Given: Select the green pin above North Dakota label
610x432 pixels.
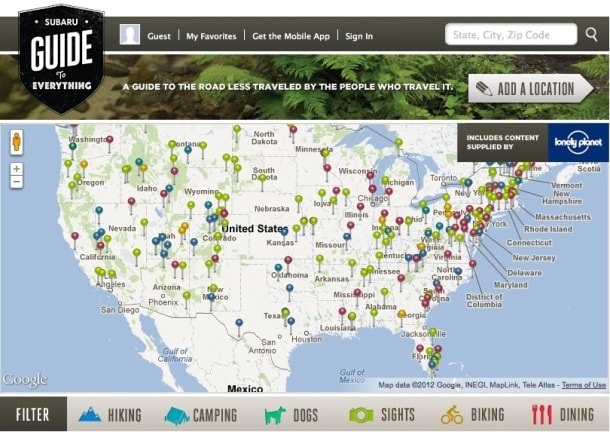Looking at the screenshot, I should (237, 128).
